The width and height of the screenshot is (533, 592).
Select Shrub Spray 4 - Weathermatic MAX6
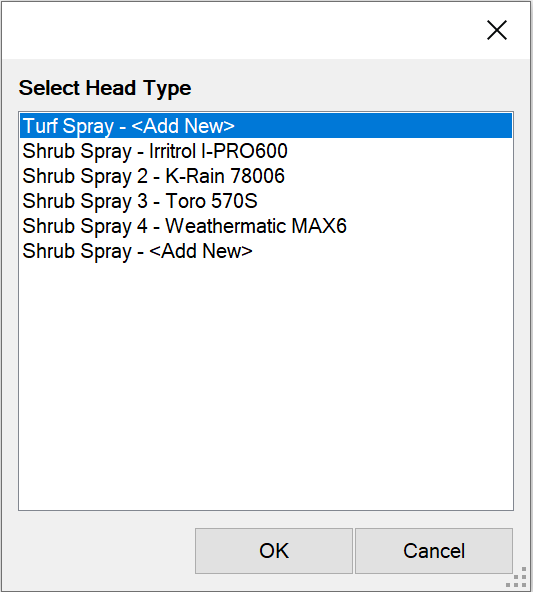(266, 226)
